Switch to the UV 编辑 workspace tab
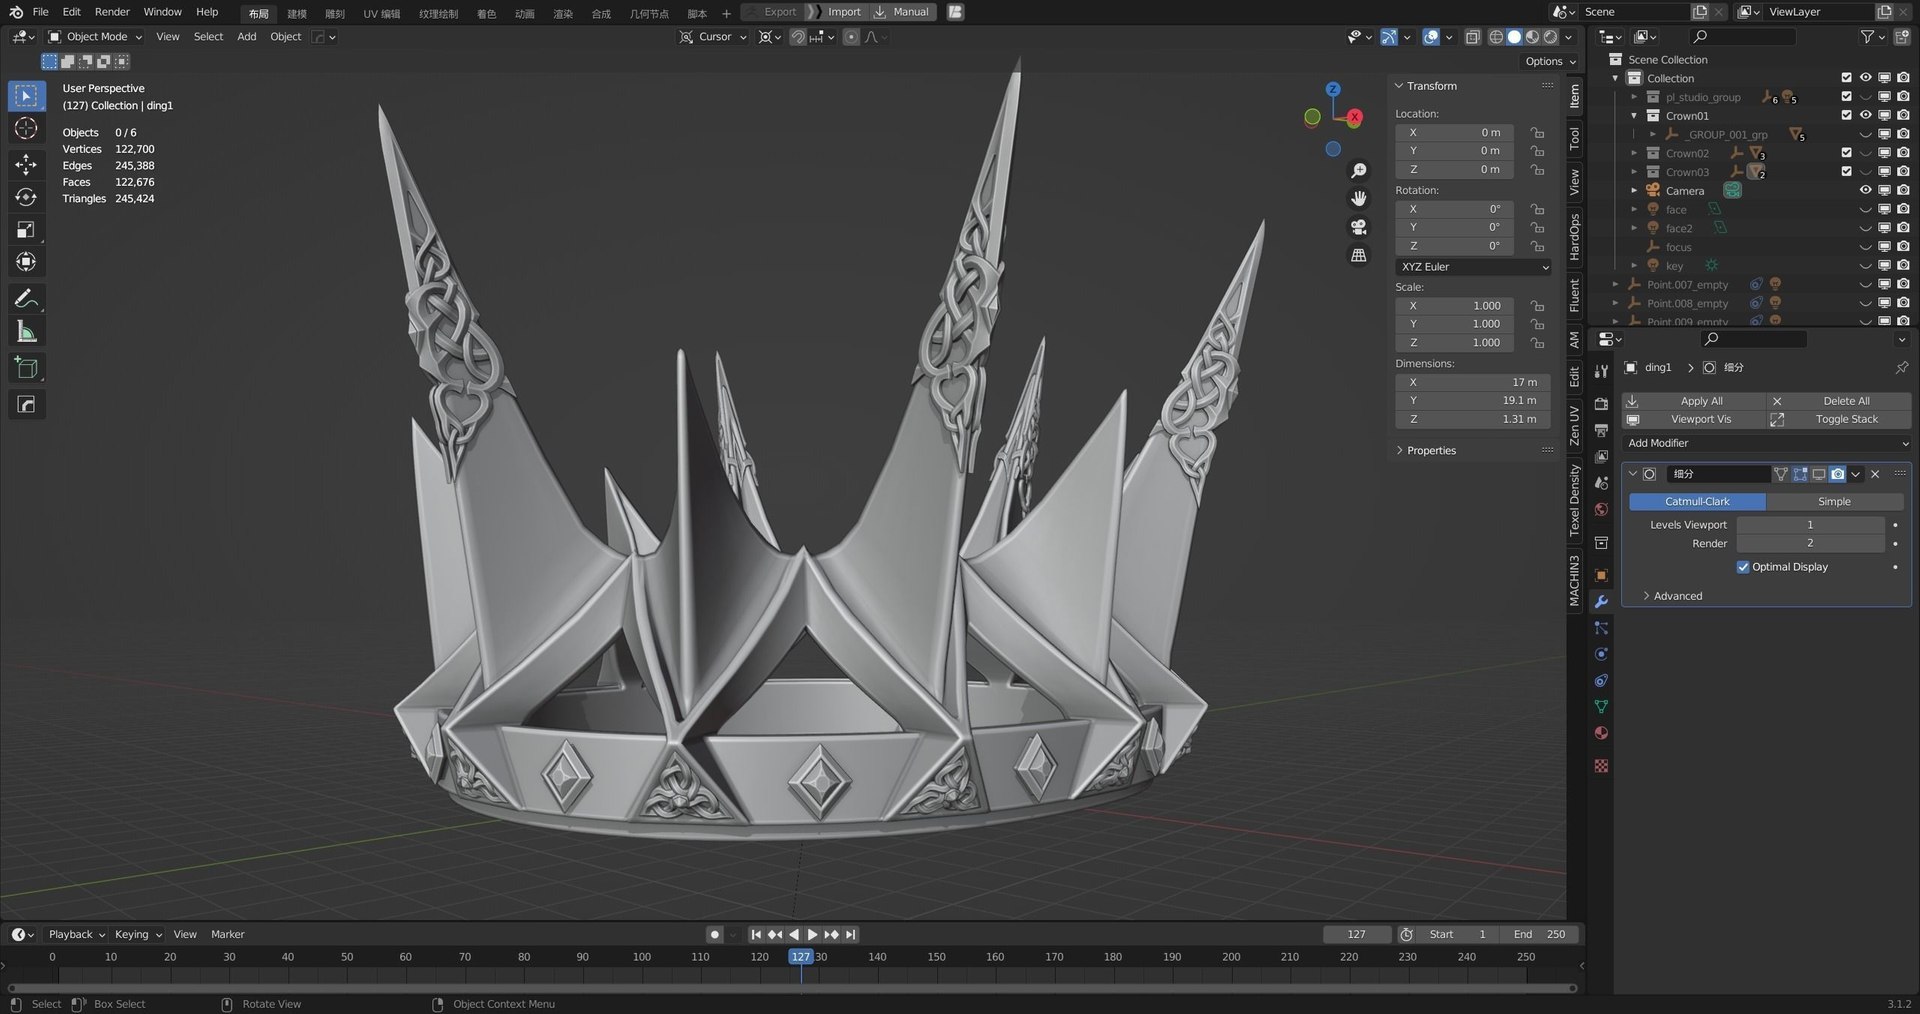Image resolution: width=1920 pixels, height=1014 pixels. [x=381, y=13]
